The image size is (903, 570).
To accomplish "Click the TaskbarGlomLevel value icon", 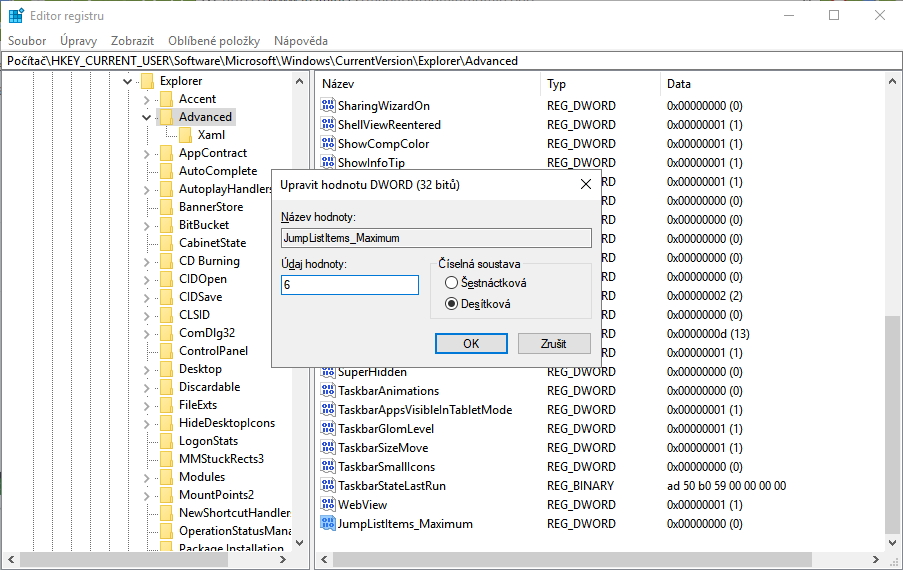I will (328, 428).
